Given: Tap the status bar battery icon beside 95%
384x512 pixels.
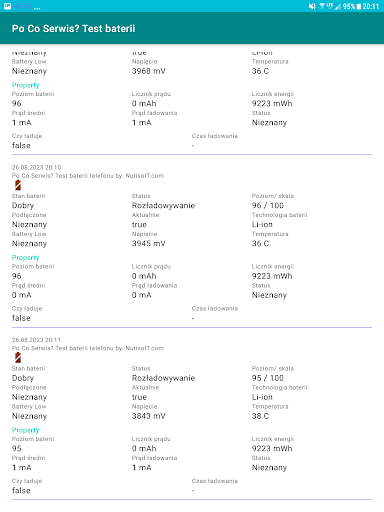Looking at the screenshot, I should pos(359,6).
